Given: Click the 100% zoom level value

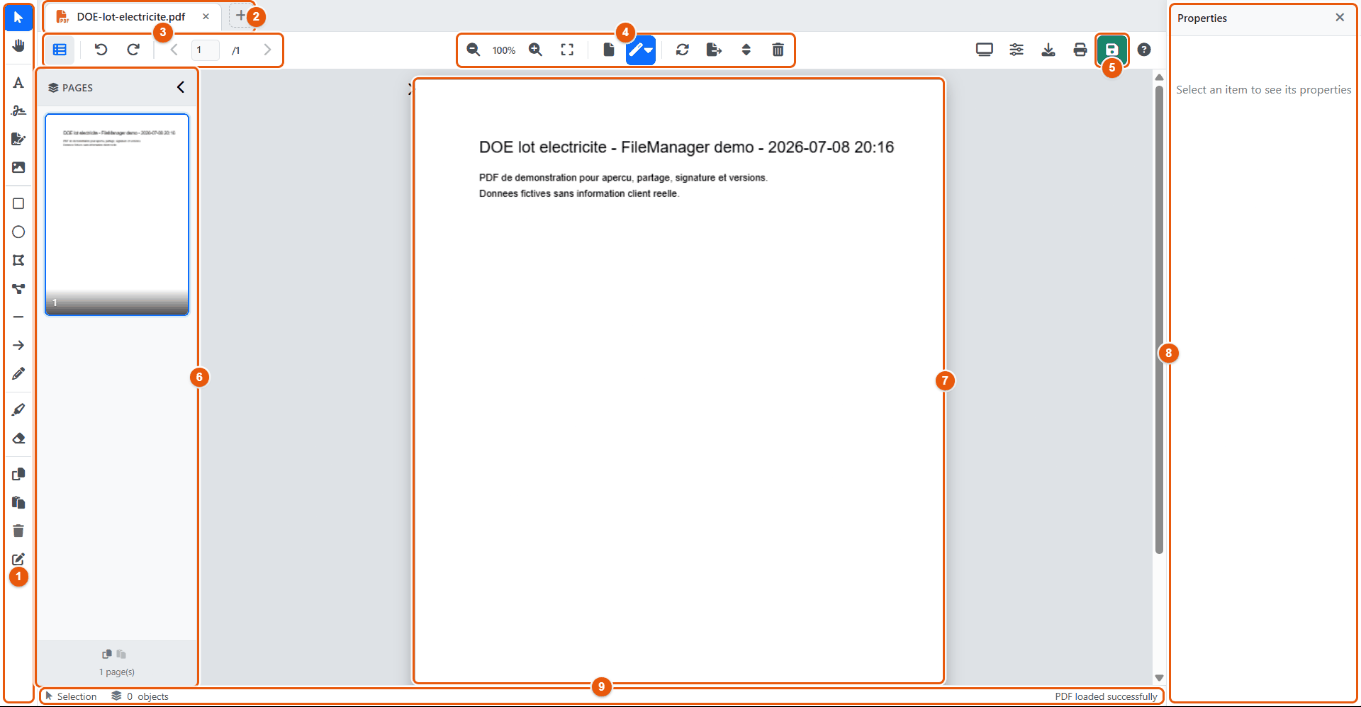Looking at the screenshot, I should [504, 50].
